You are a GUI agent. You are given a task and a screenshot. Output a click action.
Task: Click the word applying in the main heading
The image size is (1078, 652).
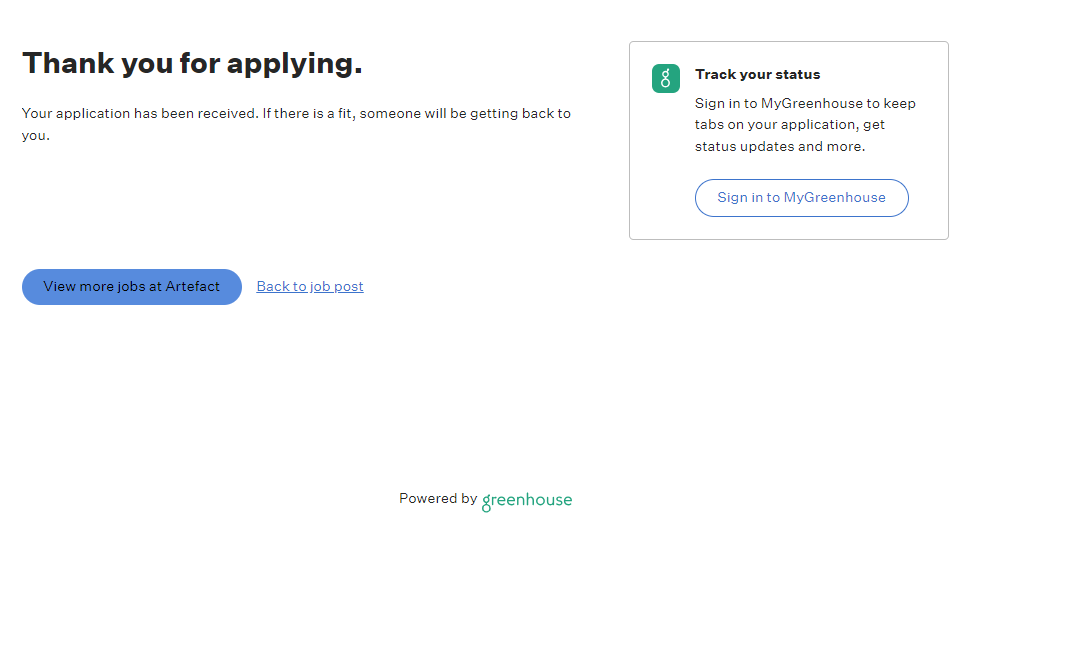pos(294,64)
